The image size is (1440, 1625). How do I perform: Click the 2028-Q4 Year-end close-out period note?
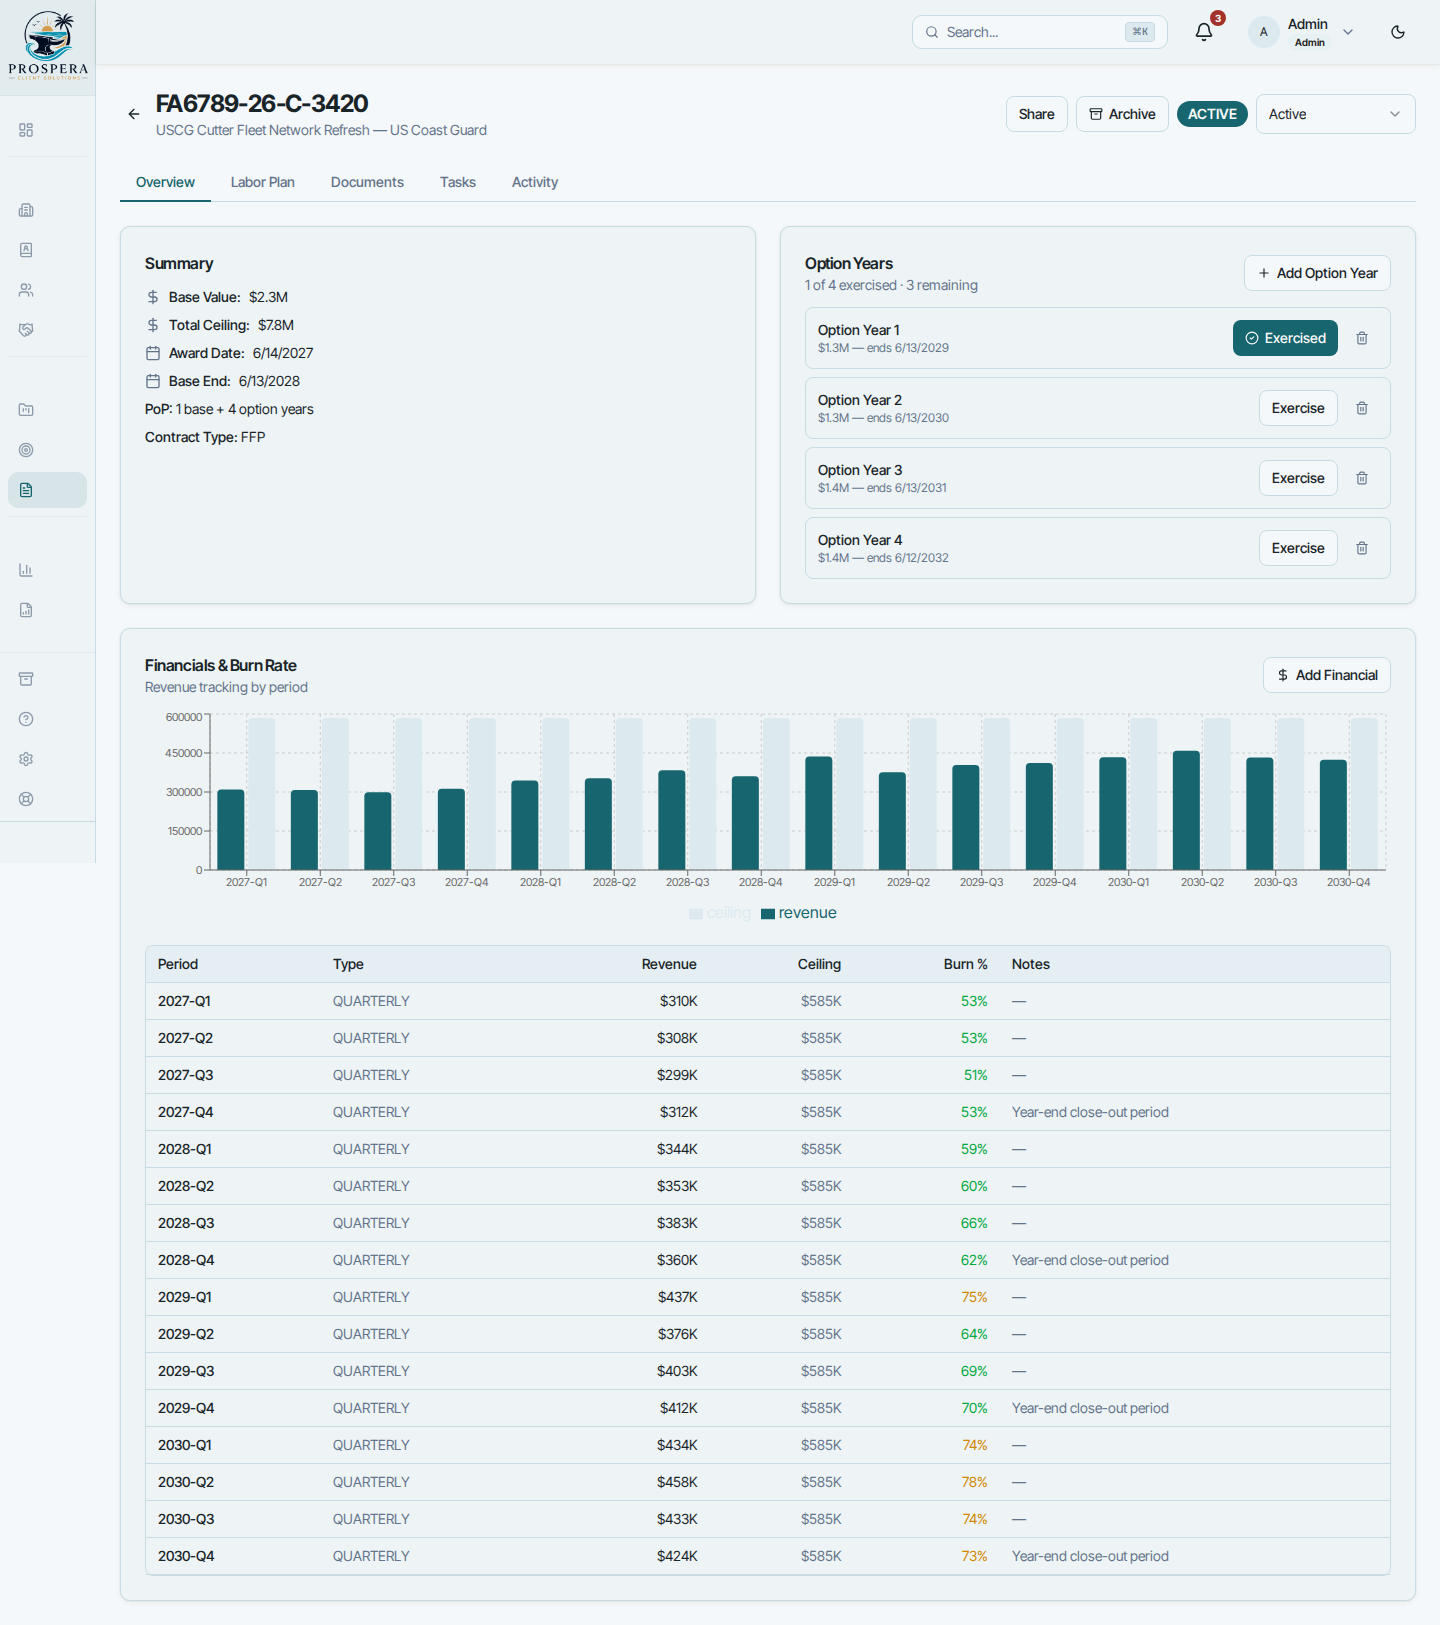click(x=1090, y=1260)
